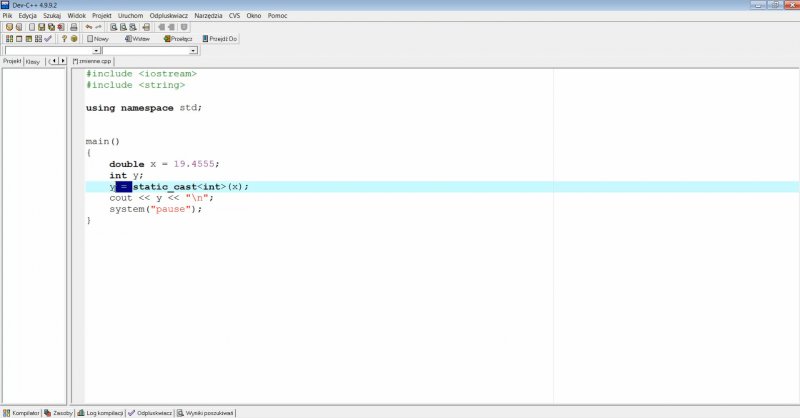This screenshot has height=418, width=800.
Task: Click the Przejdź Do button
Action: click(220, 39)
